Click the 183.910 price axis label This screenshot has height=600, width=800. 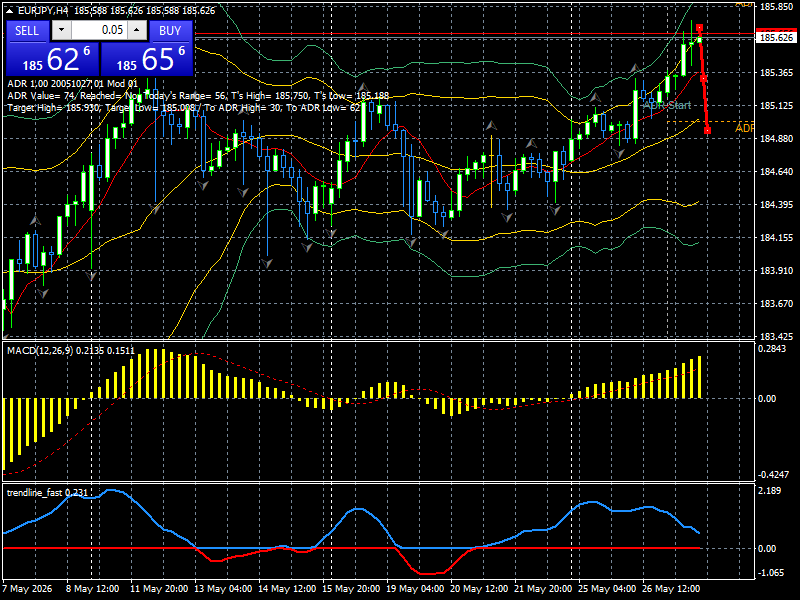[777, 270]
